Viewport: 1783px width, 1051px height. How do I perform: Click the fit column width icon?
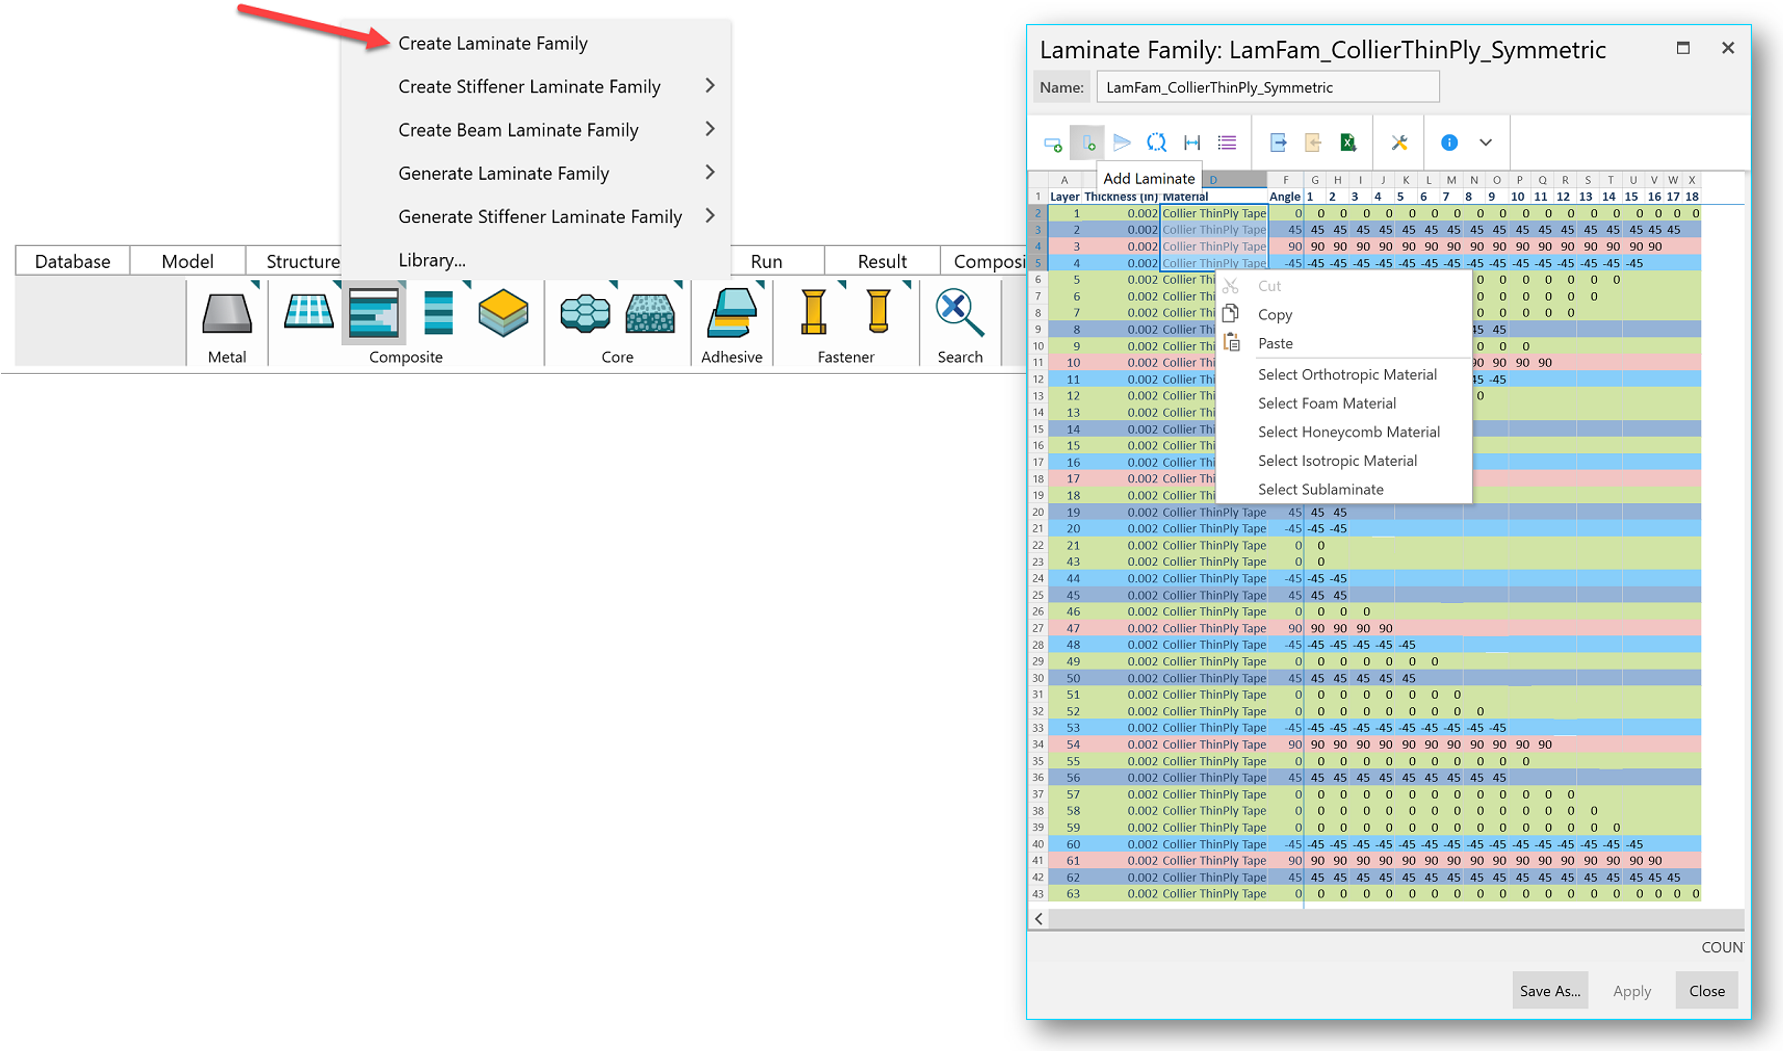[x=1192, y=143]
